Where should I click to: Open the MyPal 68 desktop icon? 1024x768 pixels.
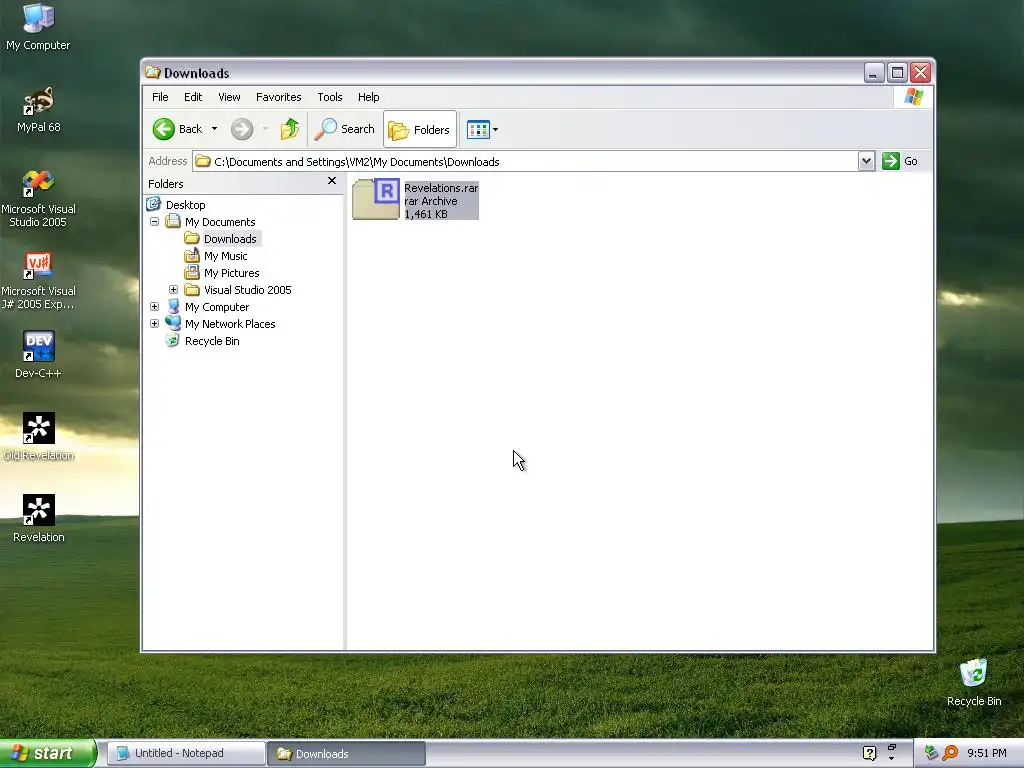(39, 110)
